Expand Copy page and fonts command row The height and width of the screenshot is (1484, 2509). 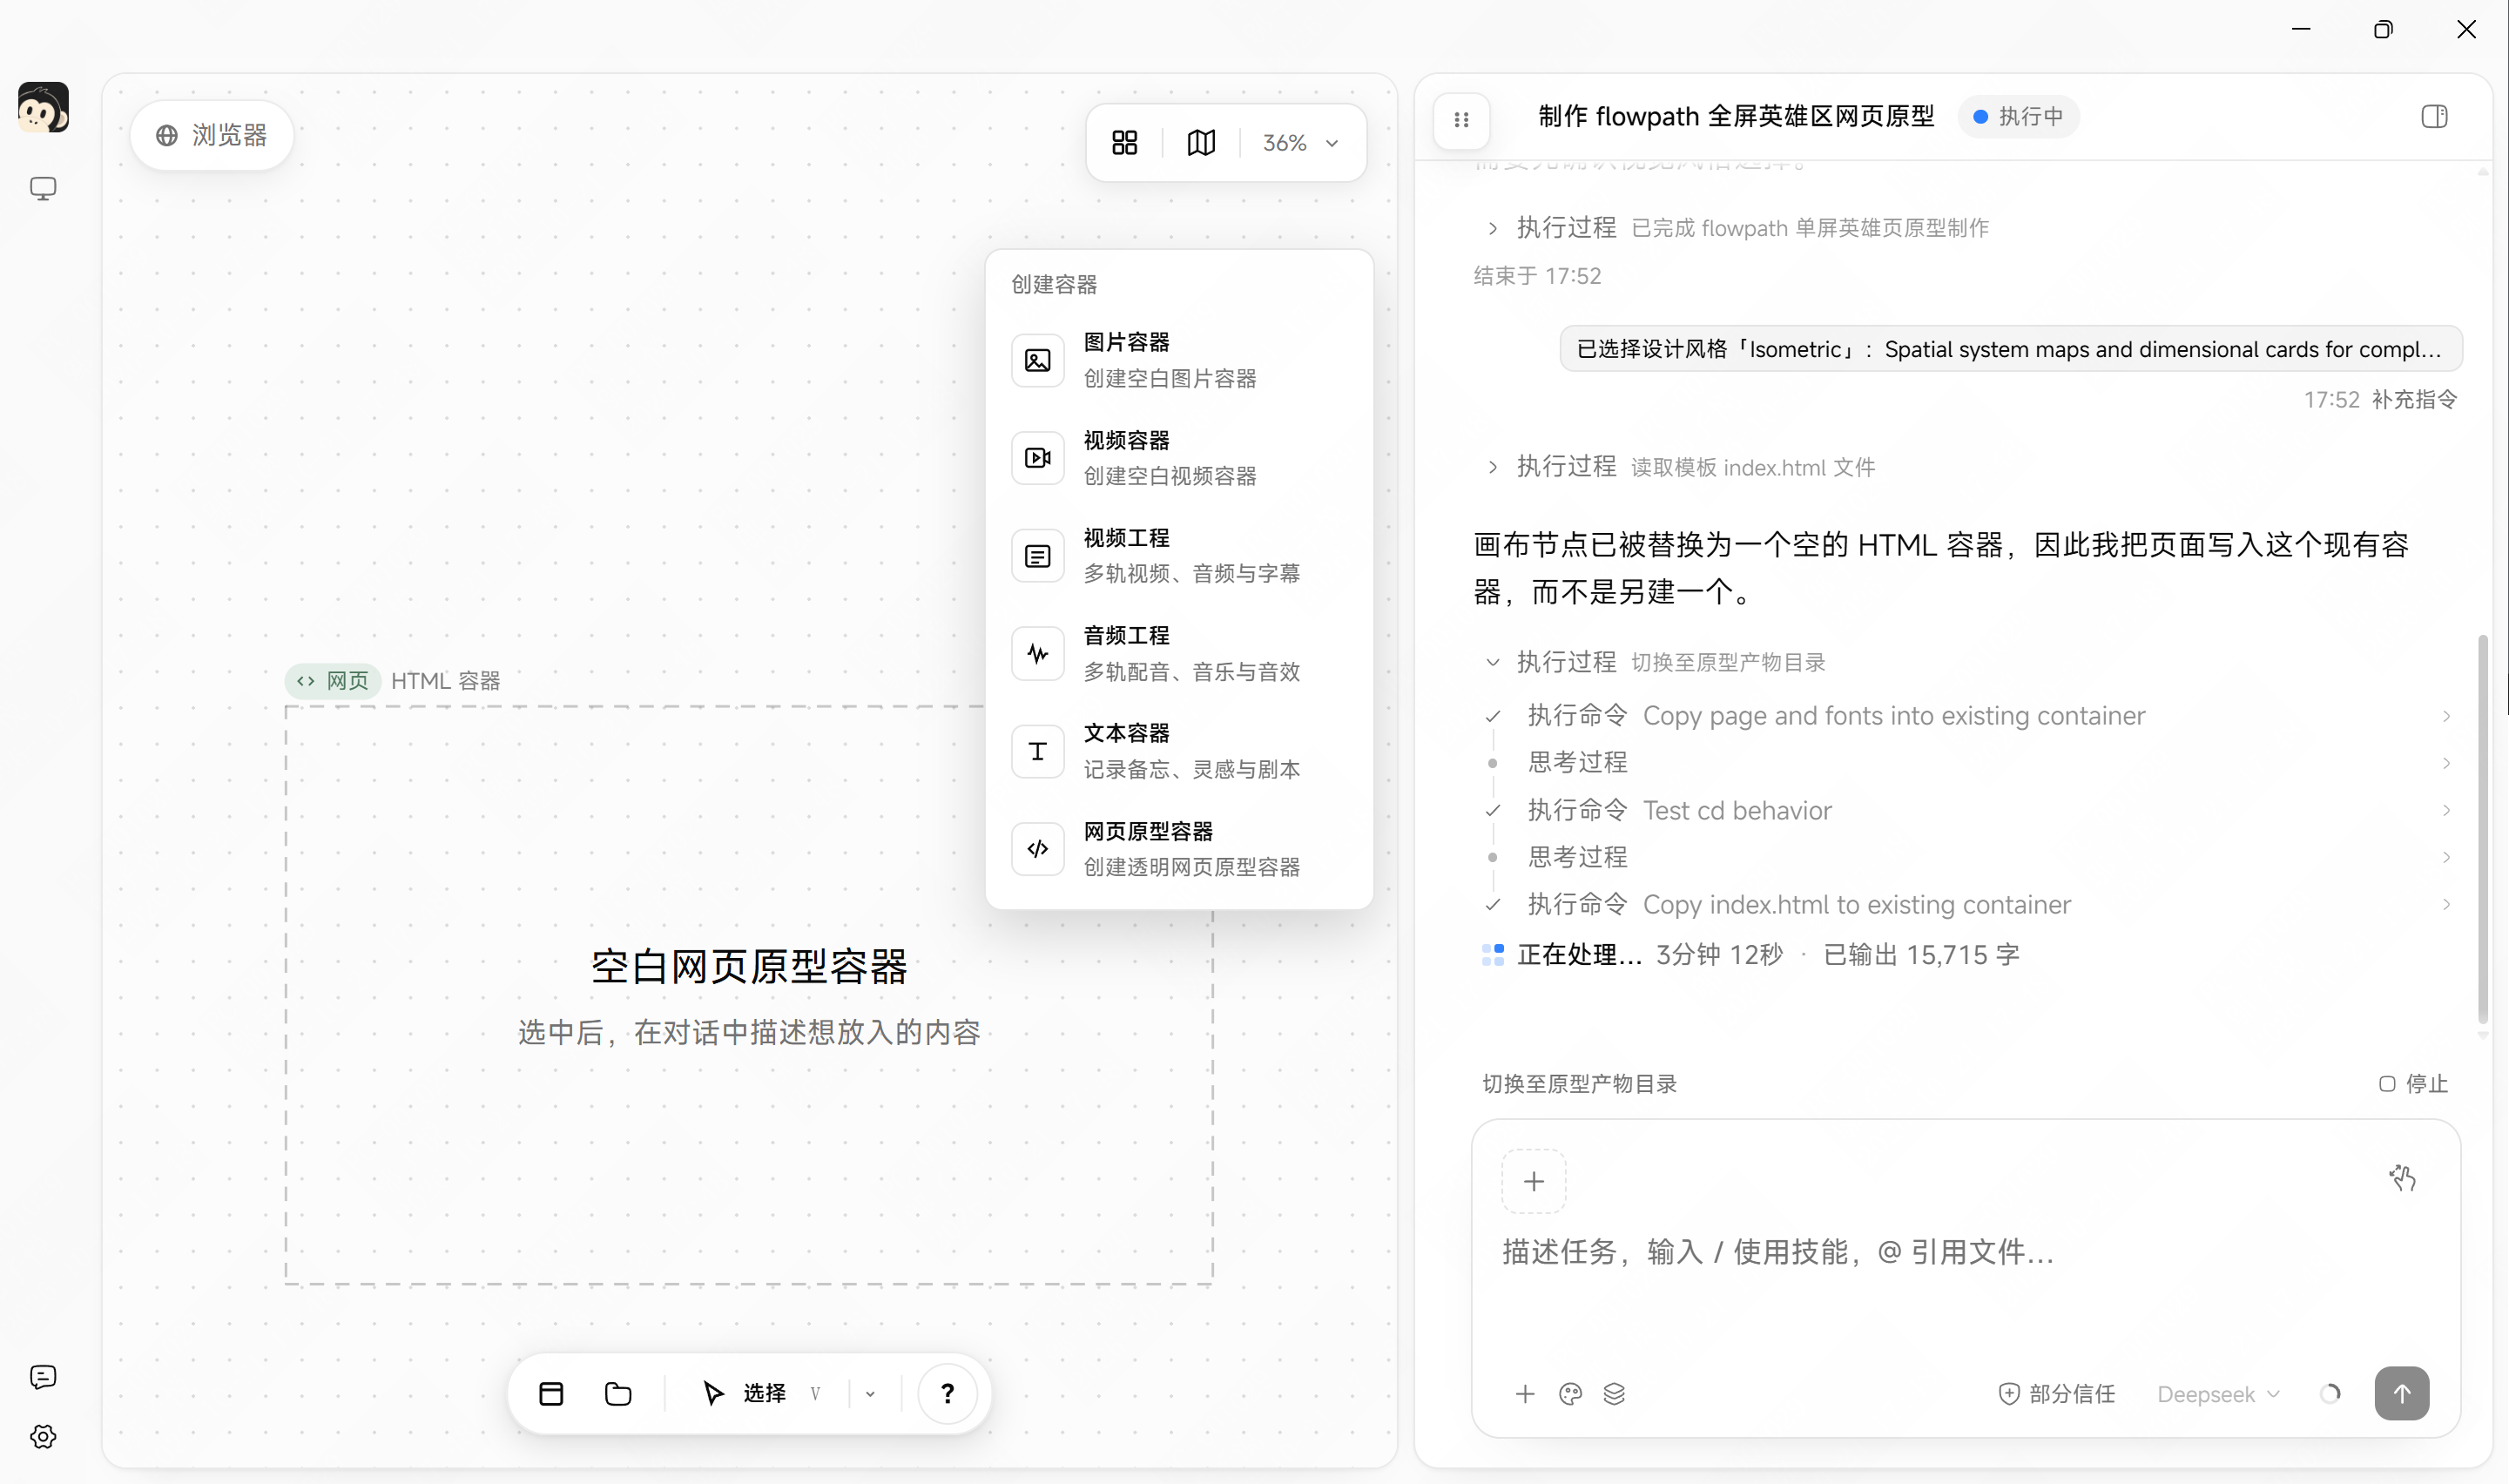tap(1968, 716)
